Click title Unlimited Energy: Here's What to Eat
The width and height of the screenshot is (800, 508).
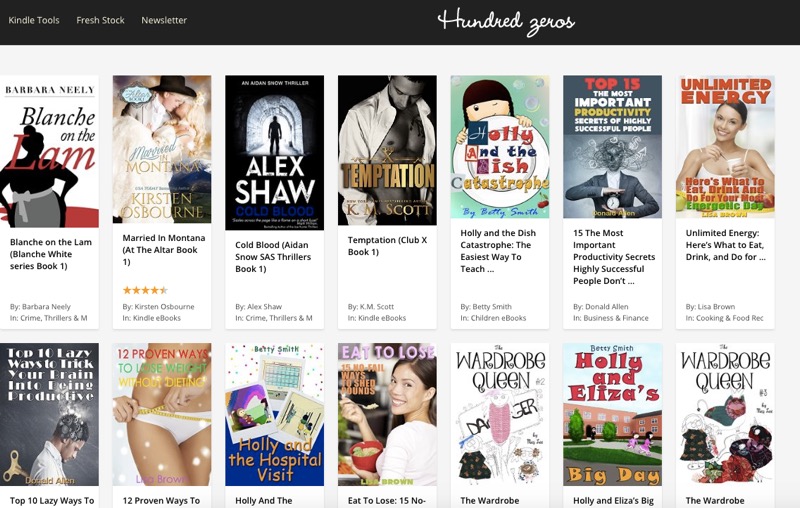[726, 245]
